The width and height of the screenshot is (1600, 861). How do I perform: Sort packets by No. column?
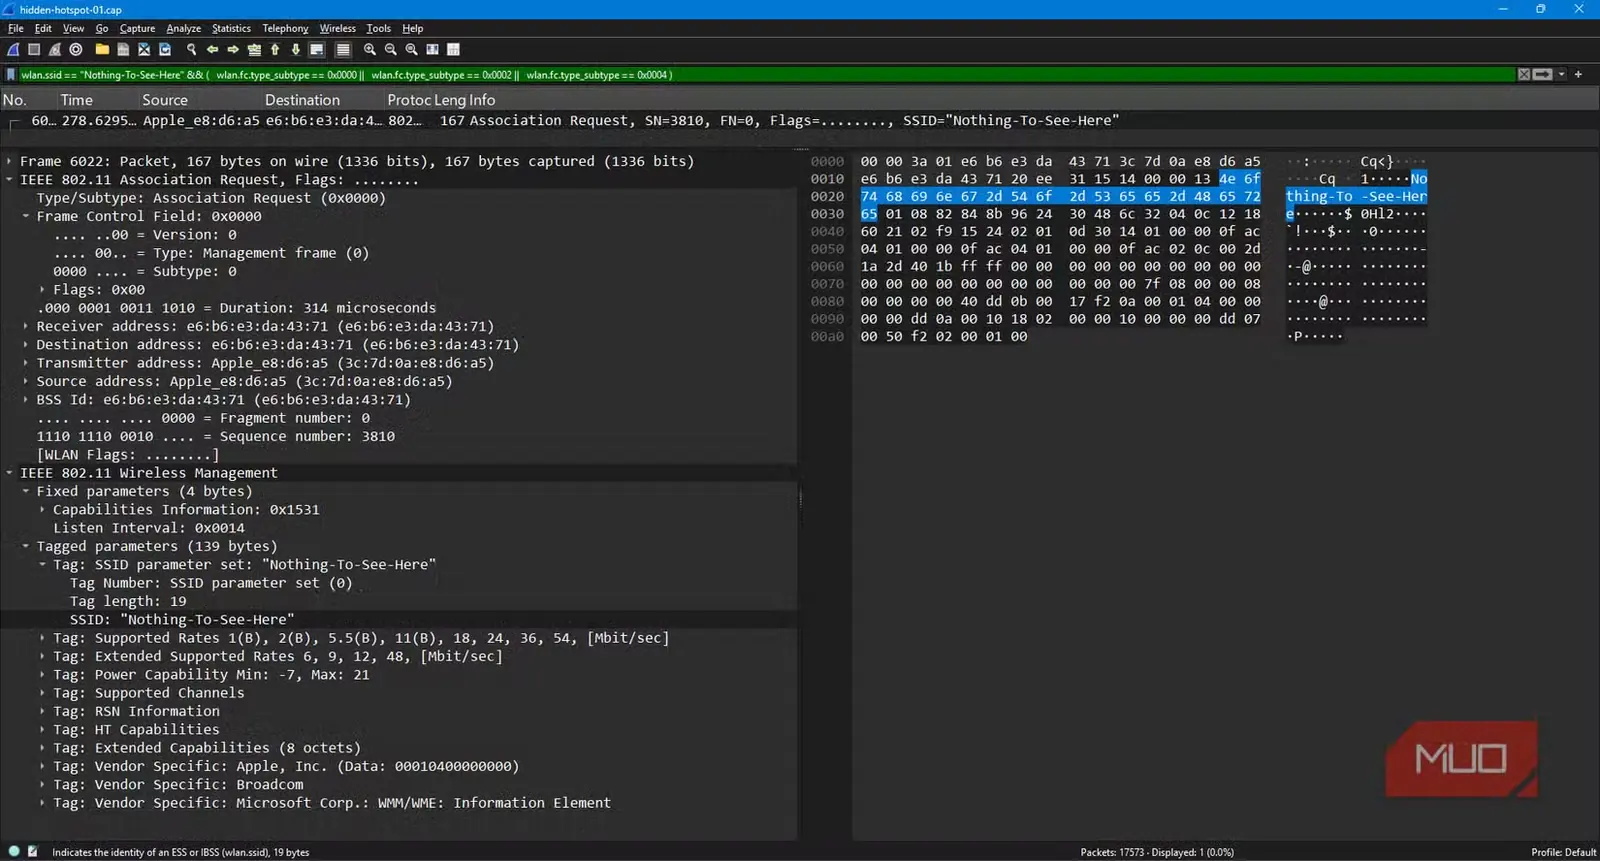click(x=14, y=100)
